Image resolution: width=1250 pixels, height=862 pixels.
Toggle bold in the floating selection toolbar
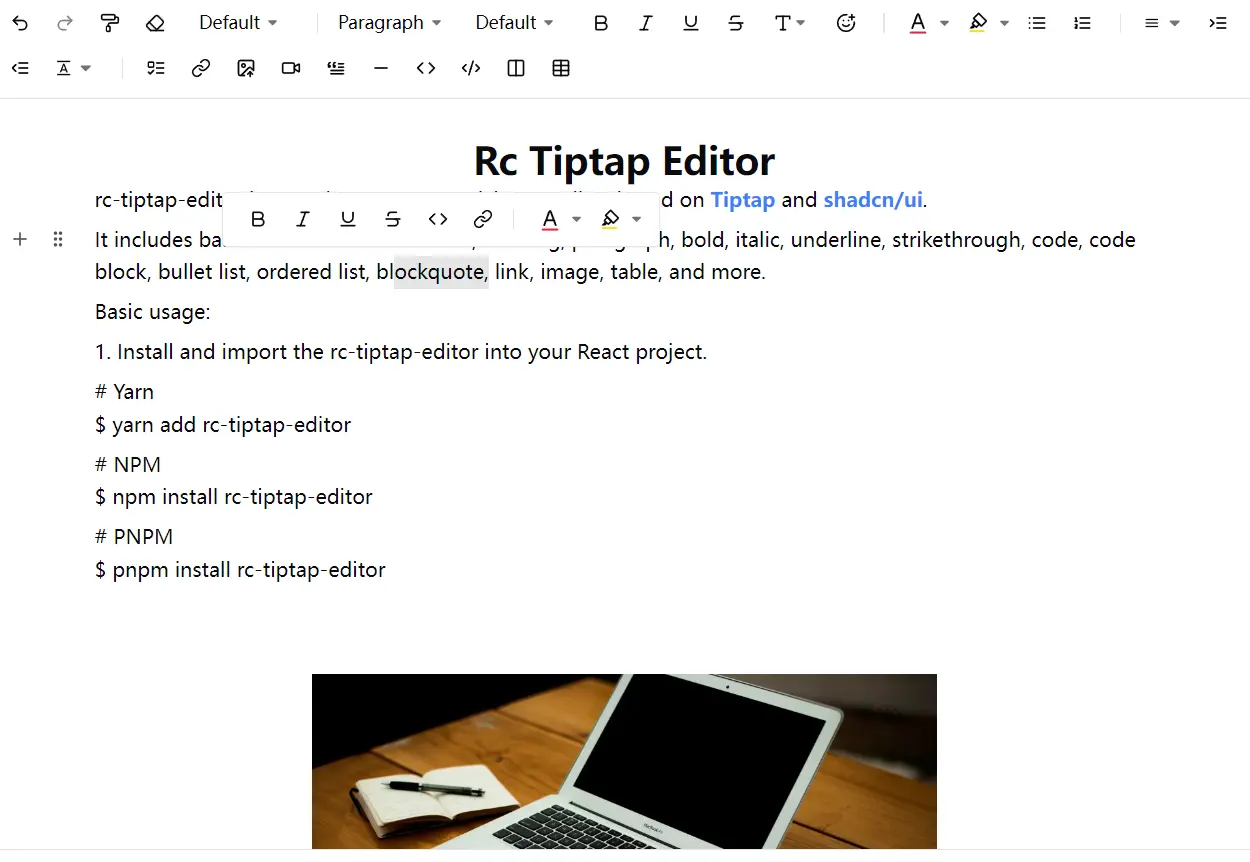pos(258,219)
